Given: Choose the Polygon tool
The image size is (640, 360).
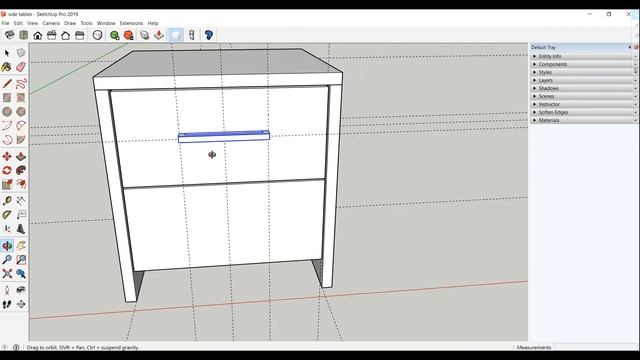Looking at the screenshot, I should (21, 111).
